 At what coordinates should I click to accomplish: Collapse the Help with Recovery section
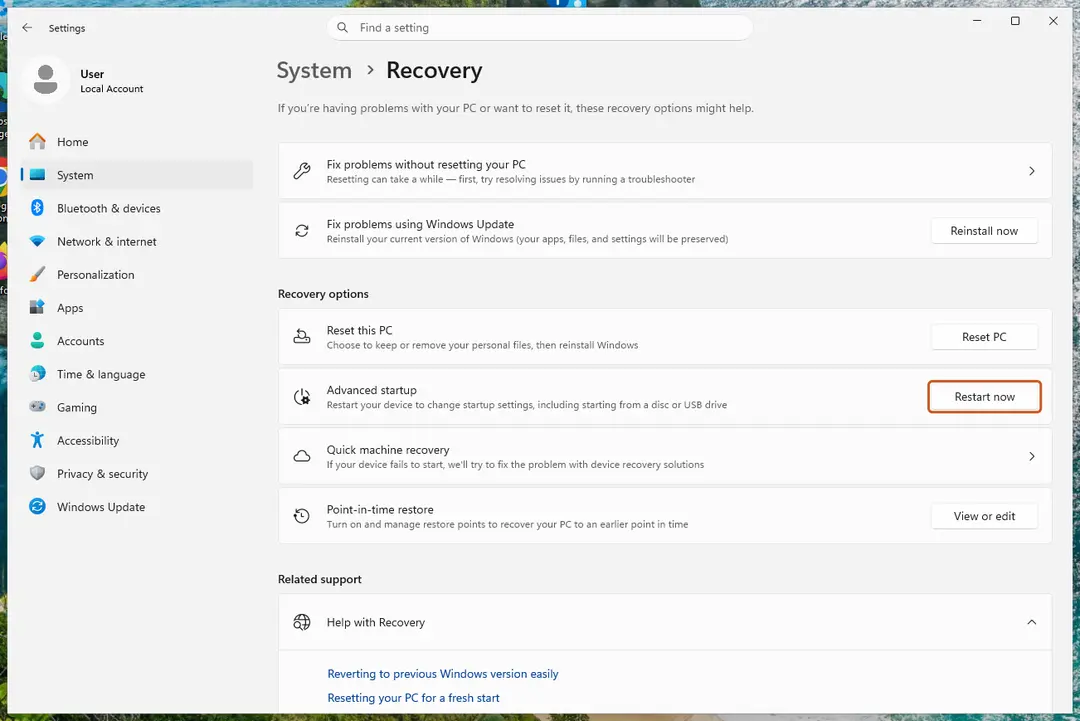pyautogui.click(x=1031, y=622)
